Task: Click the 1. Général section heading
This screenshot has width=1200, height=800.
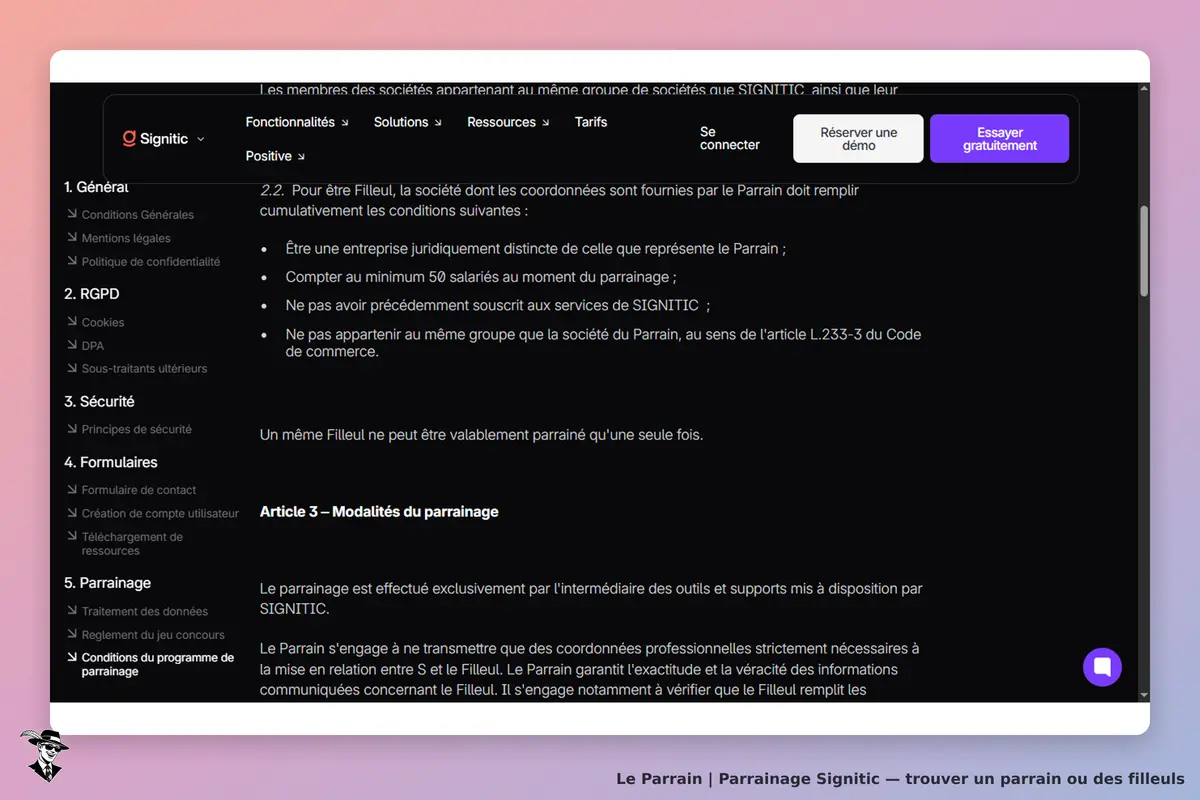Action: (96, 187)
